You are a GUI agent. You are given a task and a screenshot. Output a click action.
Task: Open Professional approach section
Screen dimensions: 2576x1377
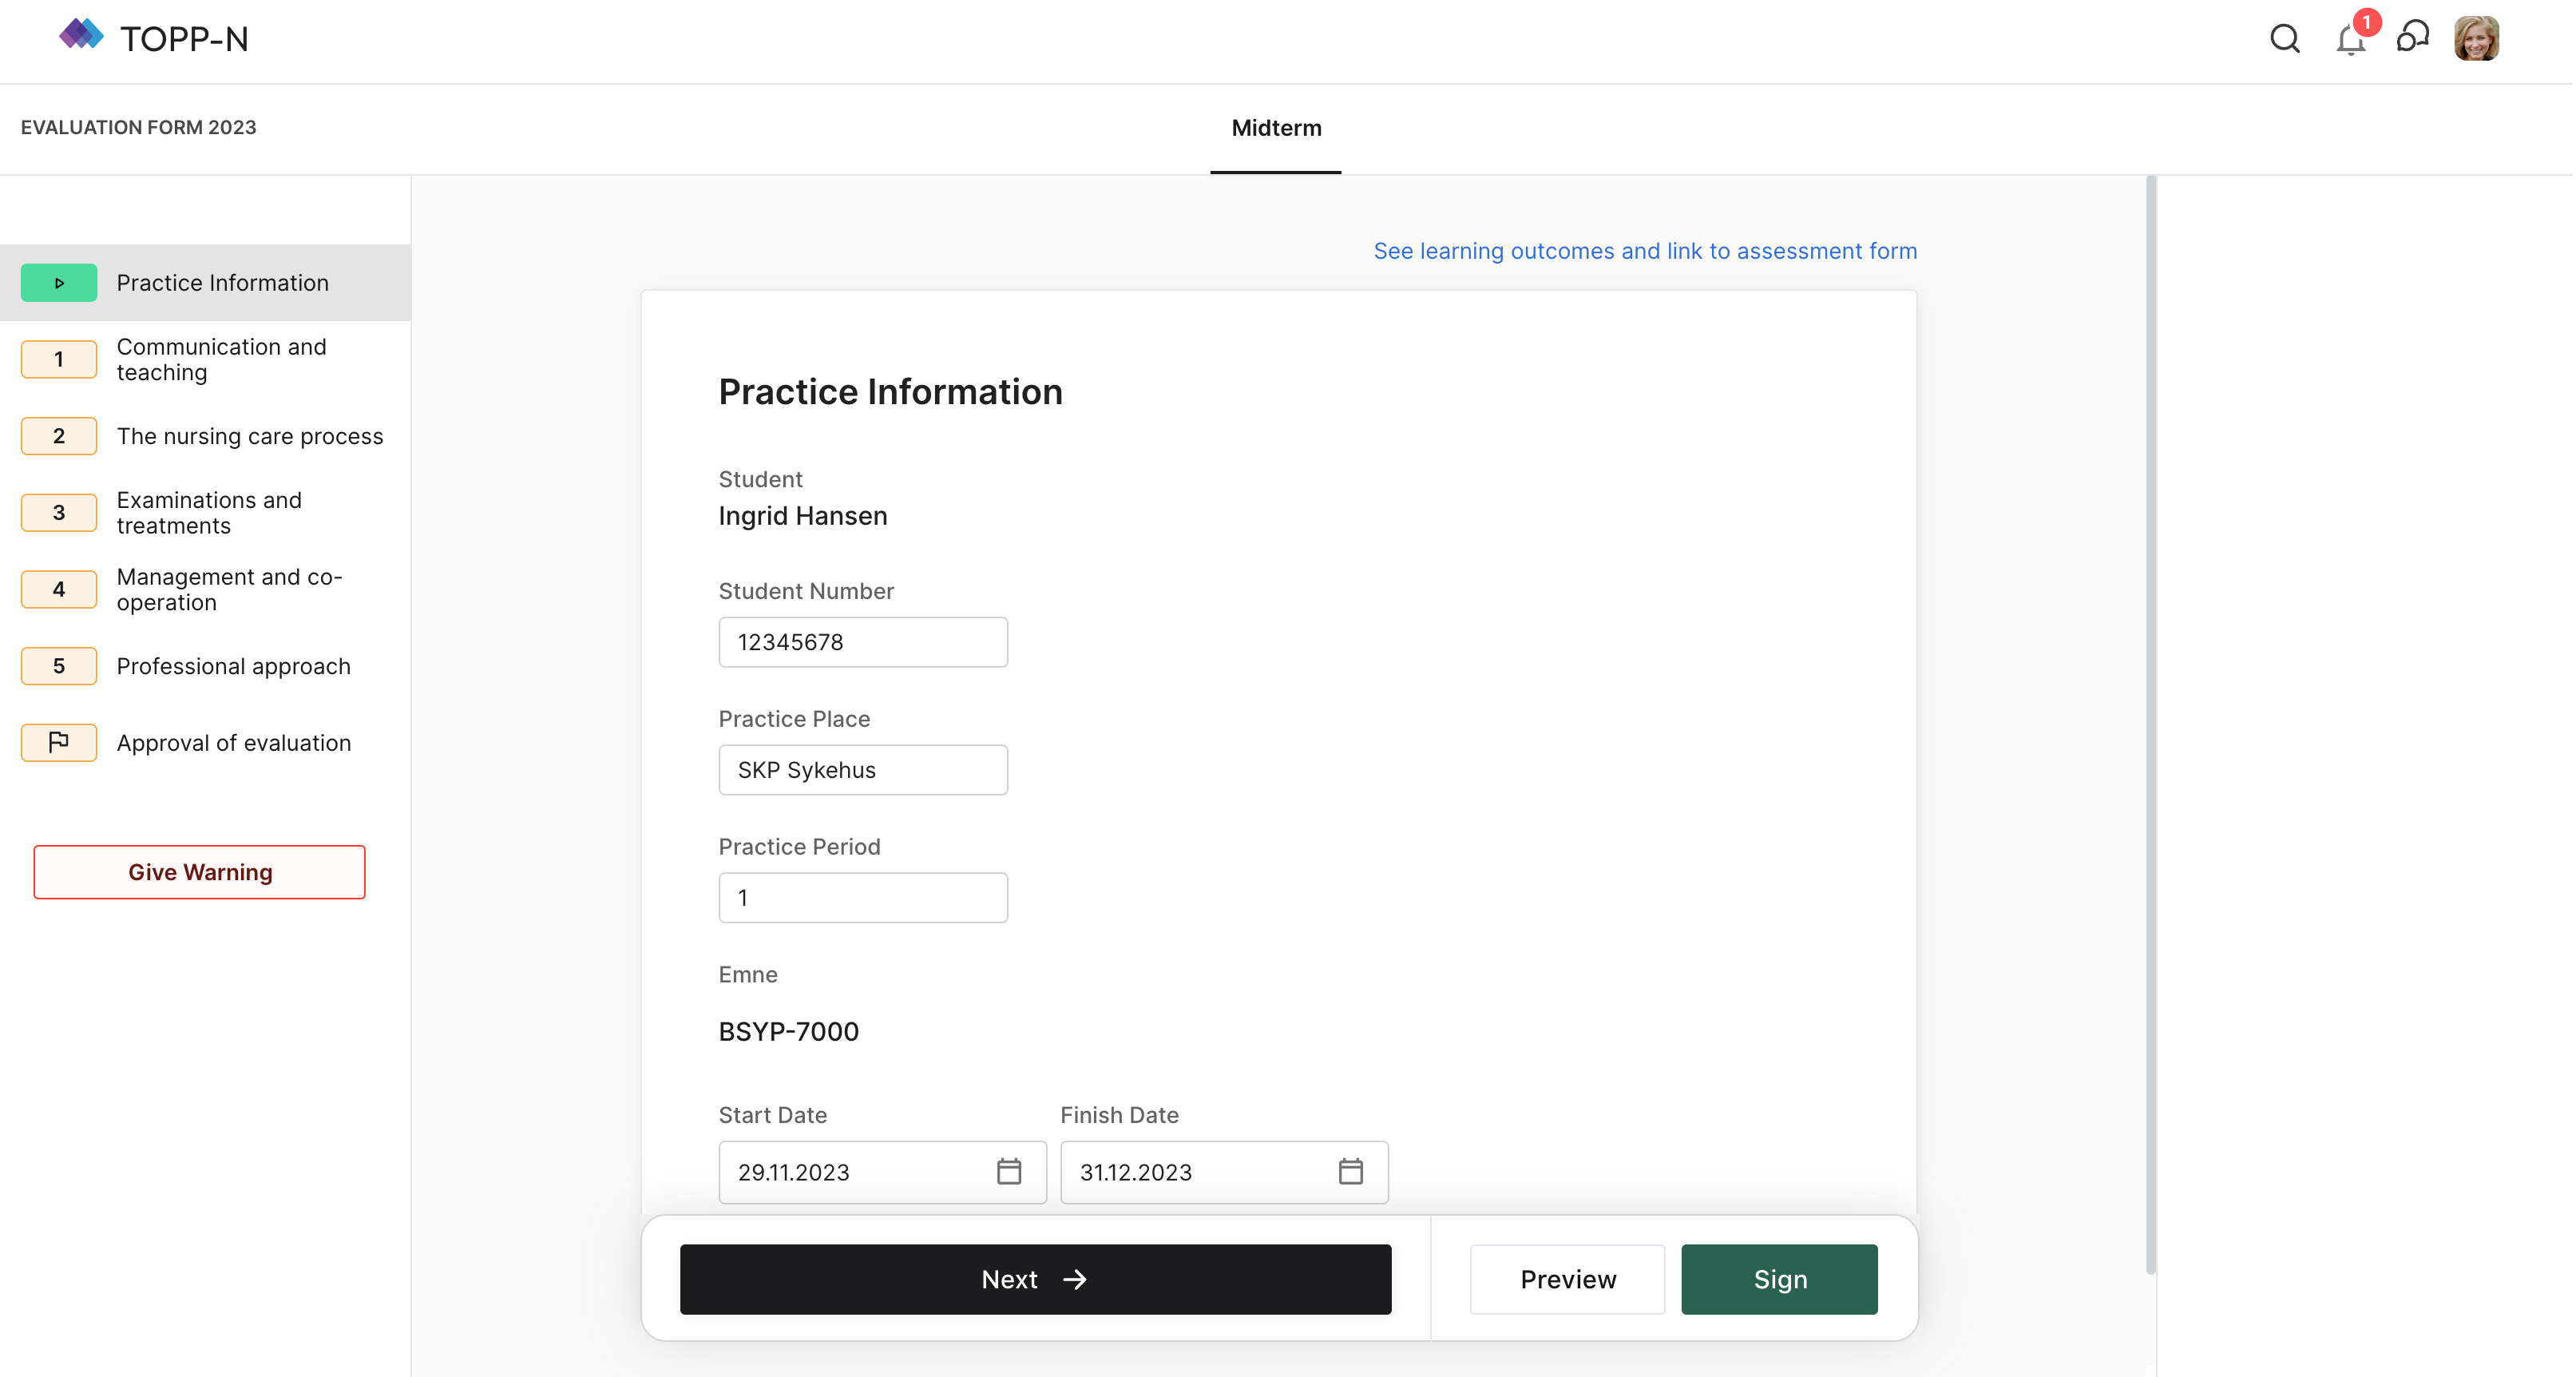[233, 666]
